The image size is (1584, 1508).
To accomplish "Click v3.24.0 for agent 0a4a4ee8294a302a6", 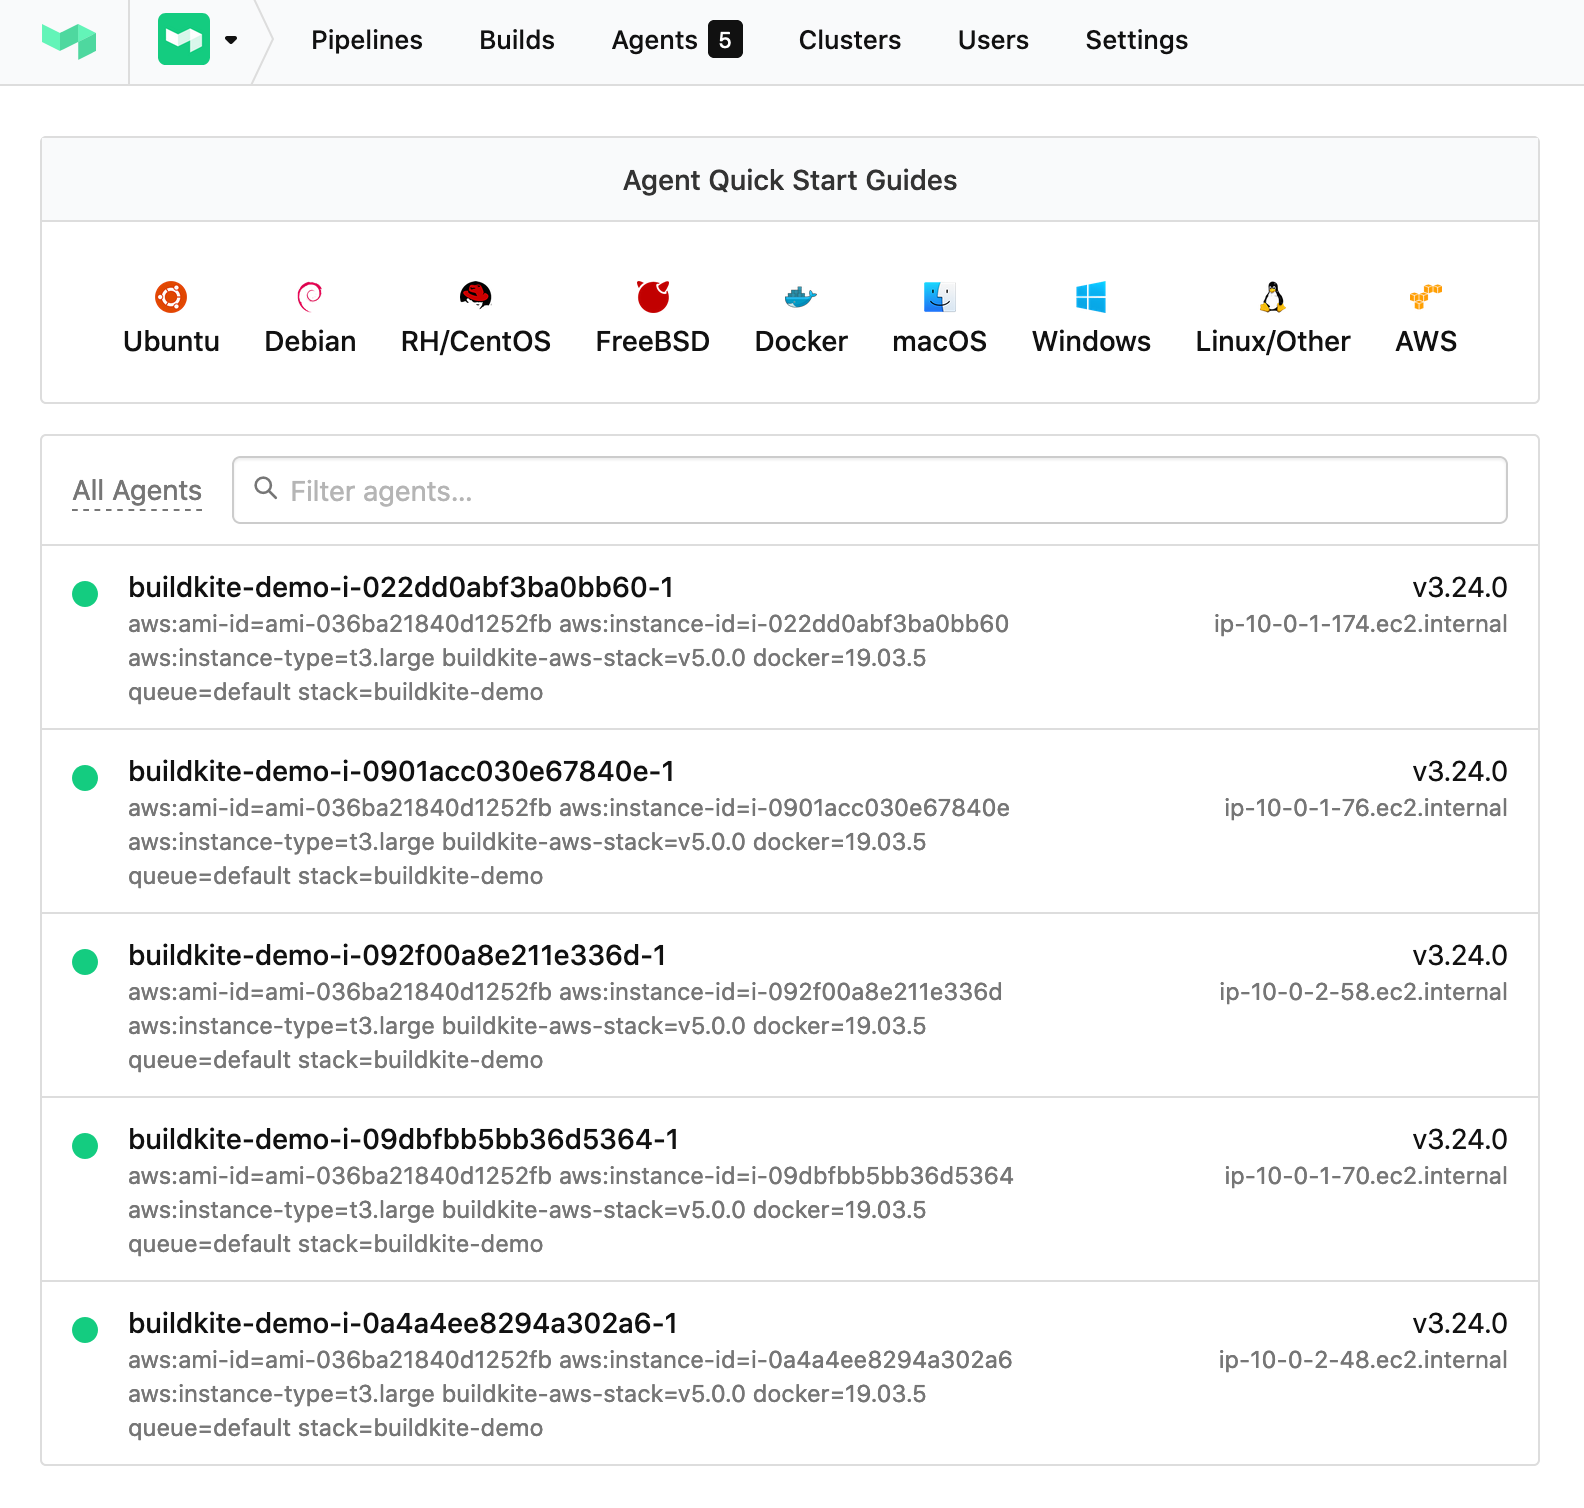I will 1459,1323.
